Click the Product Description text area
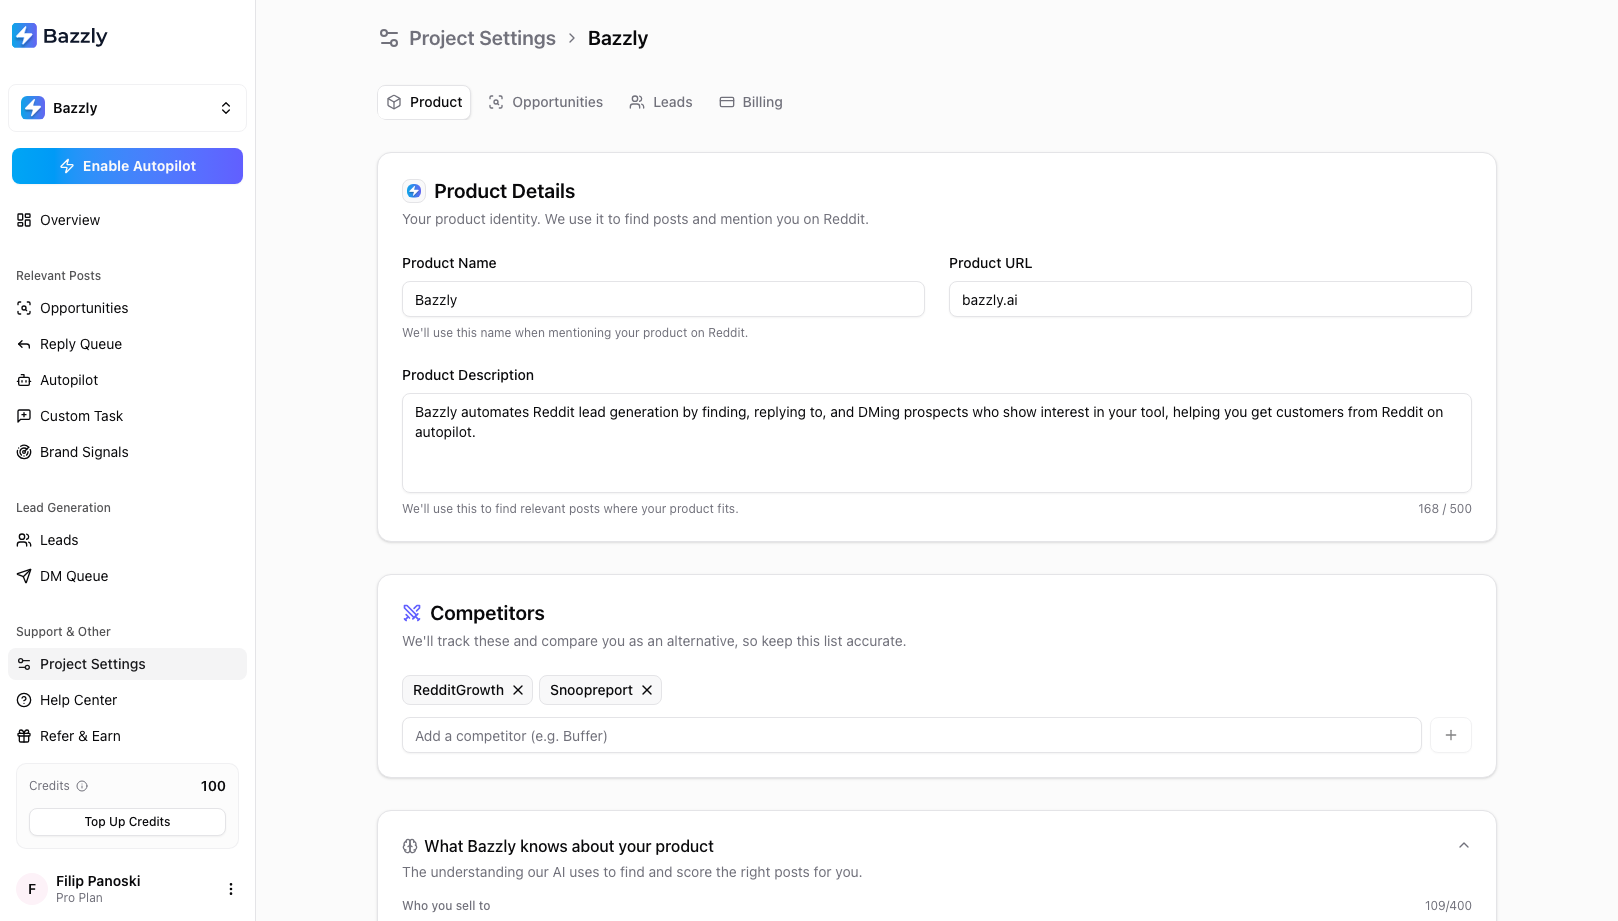This screenshot has width=1618, height=921. tap(937, 443)
